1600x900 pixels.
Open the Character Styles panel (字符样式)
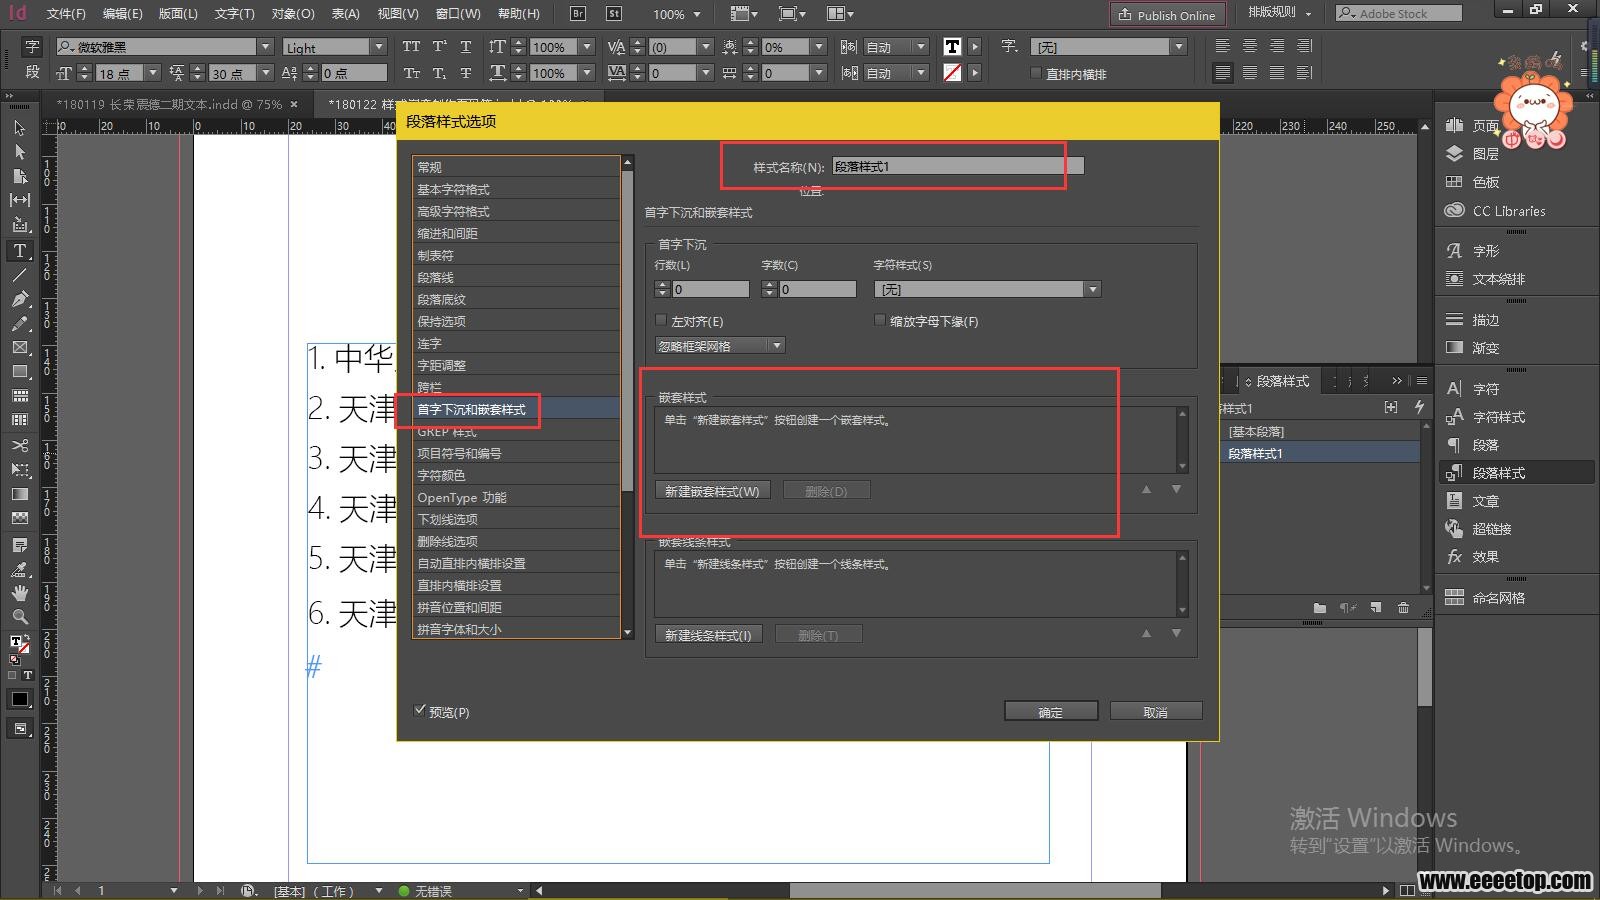[x=1485, y=417]
